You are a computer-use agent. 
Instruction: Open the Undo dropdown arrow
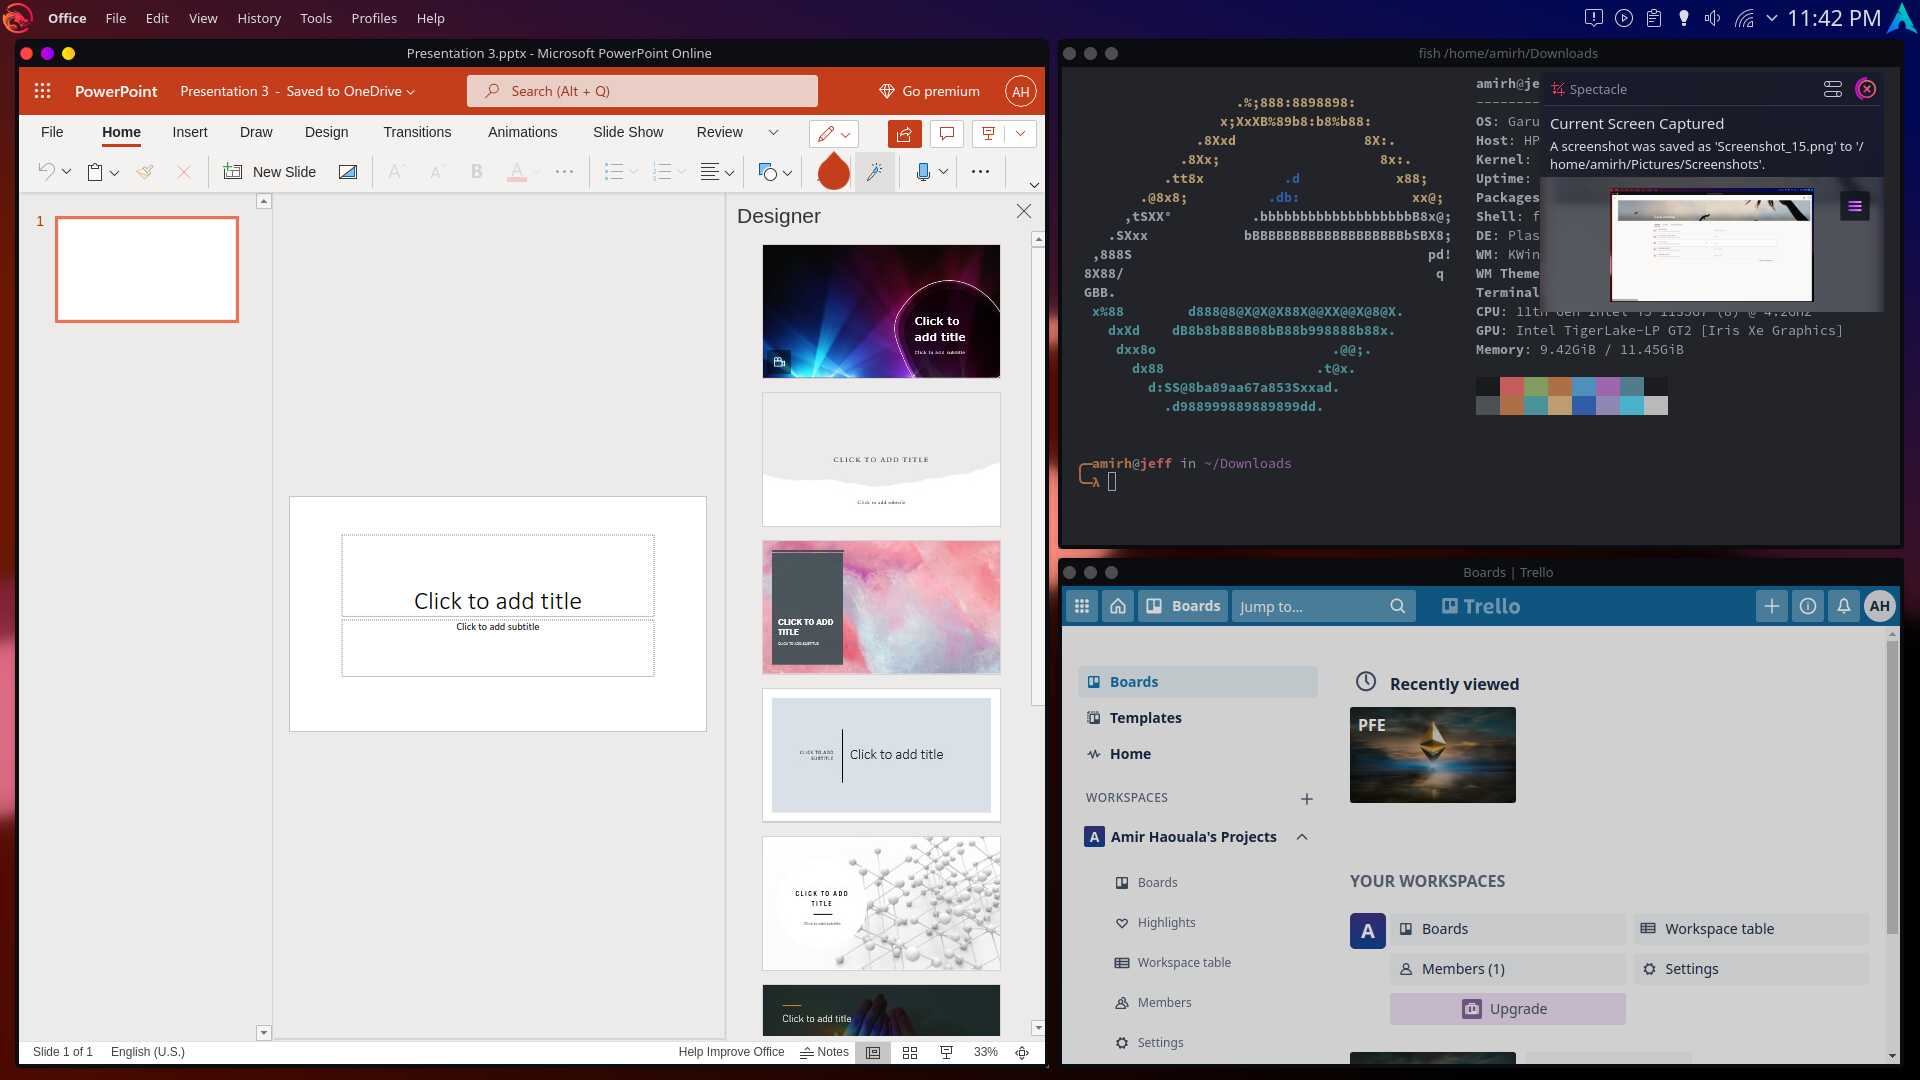coord(66,172)
